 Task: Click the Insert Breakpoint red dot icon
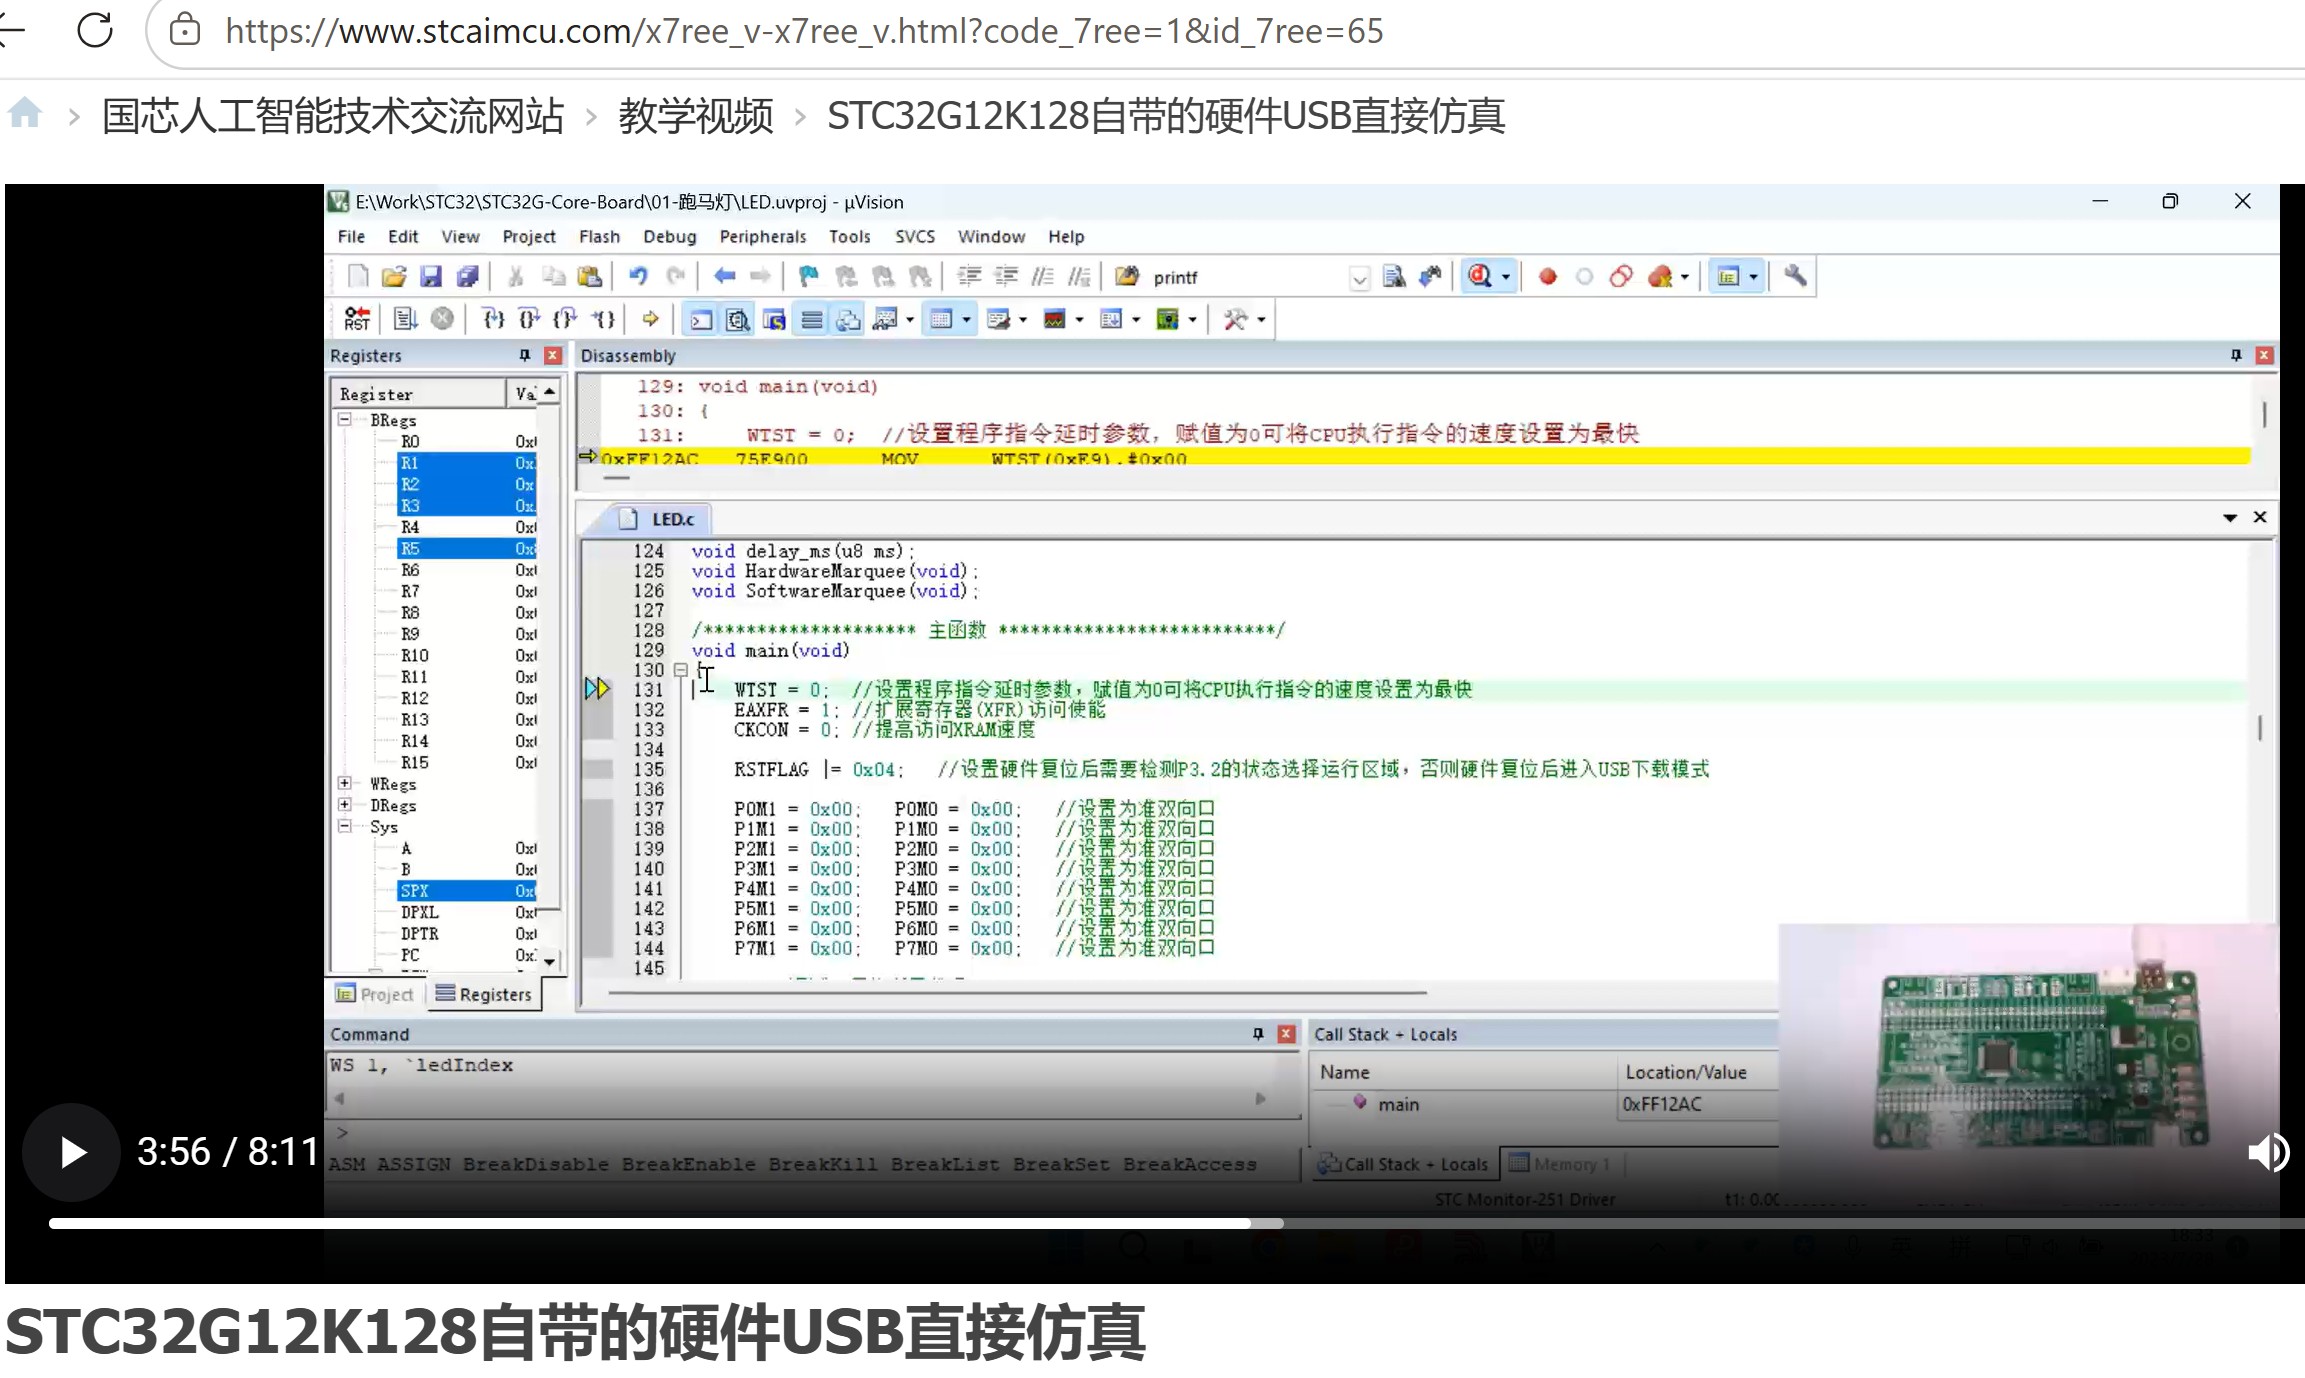coord(1548,277)
